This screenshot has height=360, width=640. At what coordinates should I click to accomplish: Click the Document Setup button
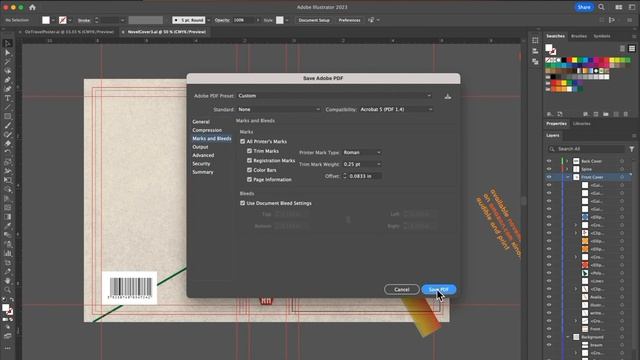[314, 20]
